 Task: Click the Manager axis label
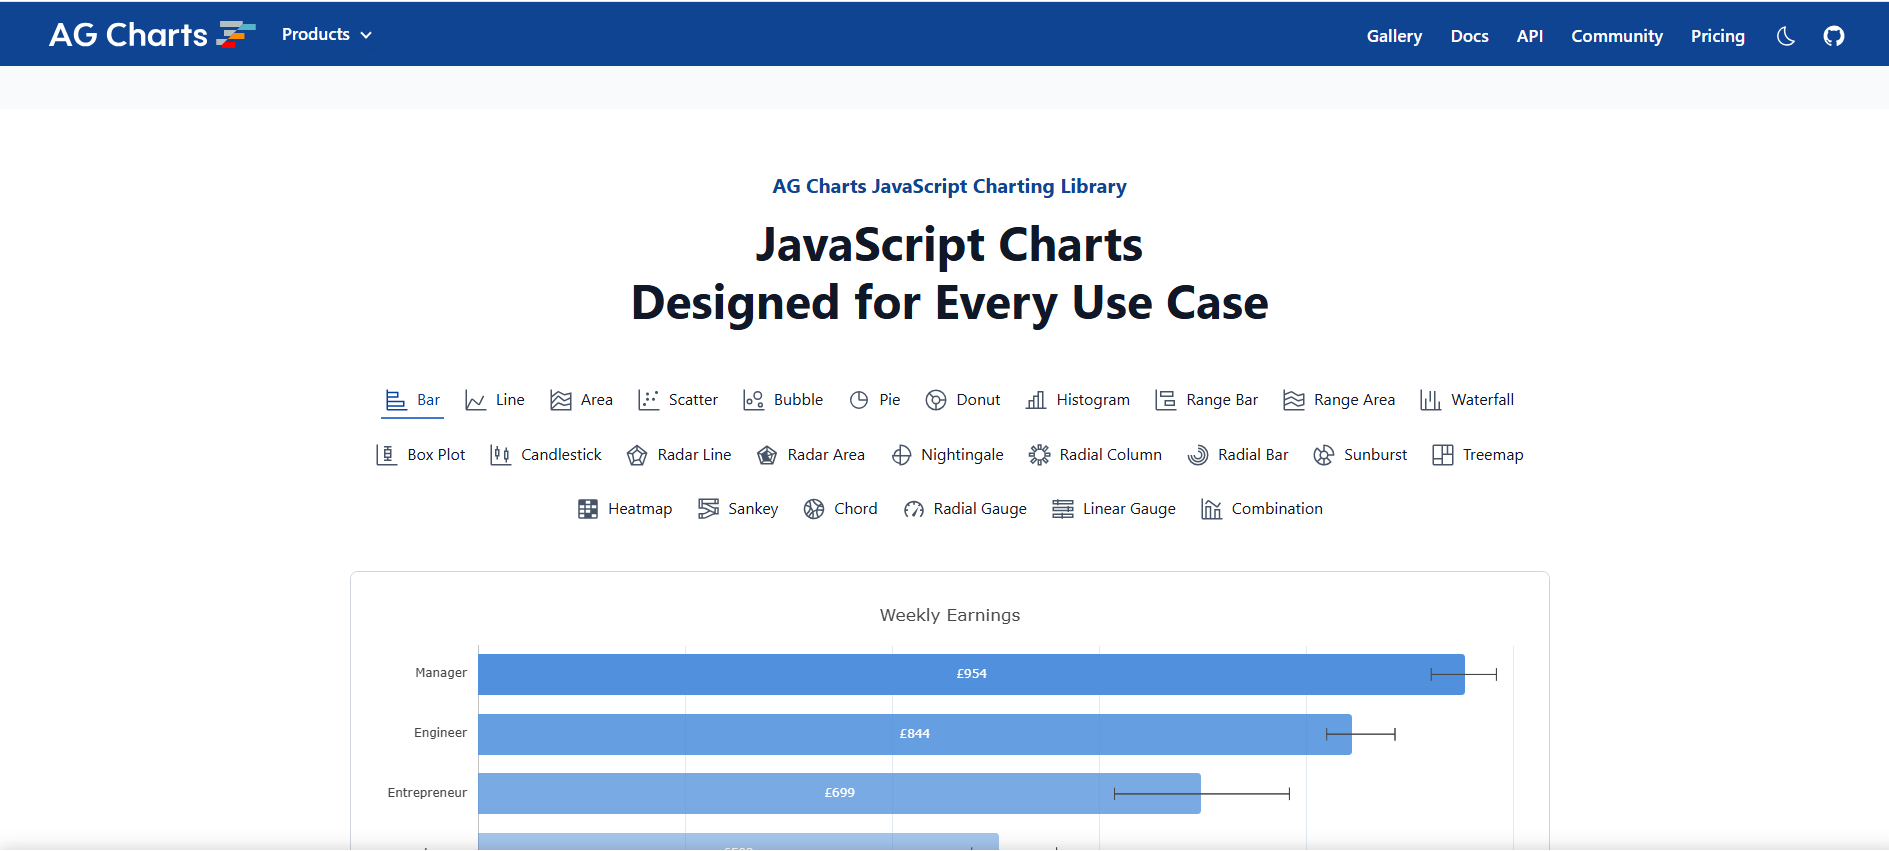tap(441, 673)
